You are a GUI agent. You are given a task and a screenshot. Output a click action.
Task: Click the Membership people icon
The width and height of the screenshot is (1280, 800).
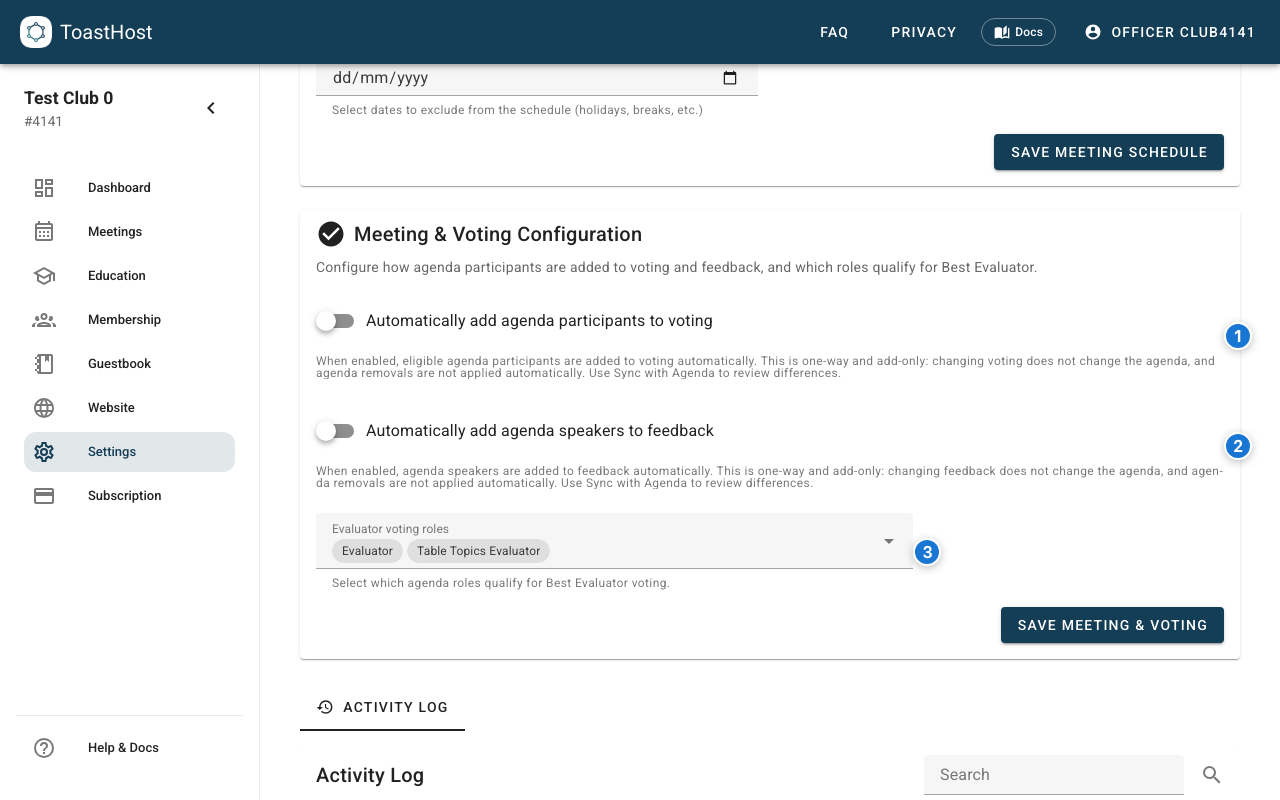[x=44, y=319]
